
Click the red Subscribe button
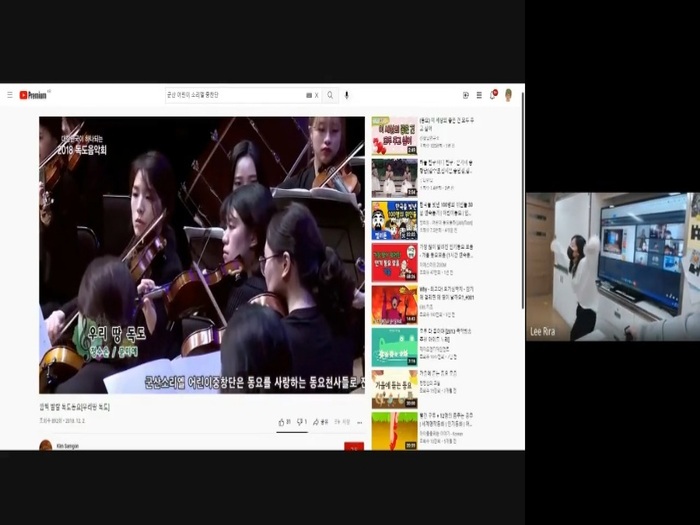354,446
